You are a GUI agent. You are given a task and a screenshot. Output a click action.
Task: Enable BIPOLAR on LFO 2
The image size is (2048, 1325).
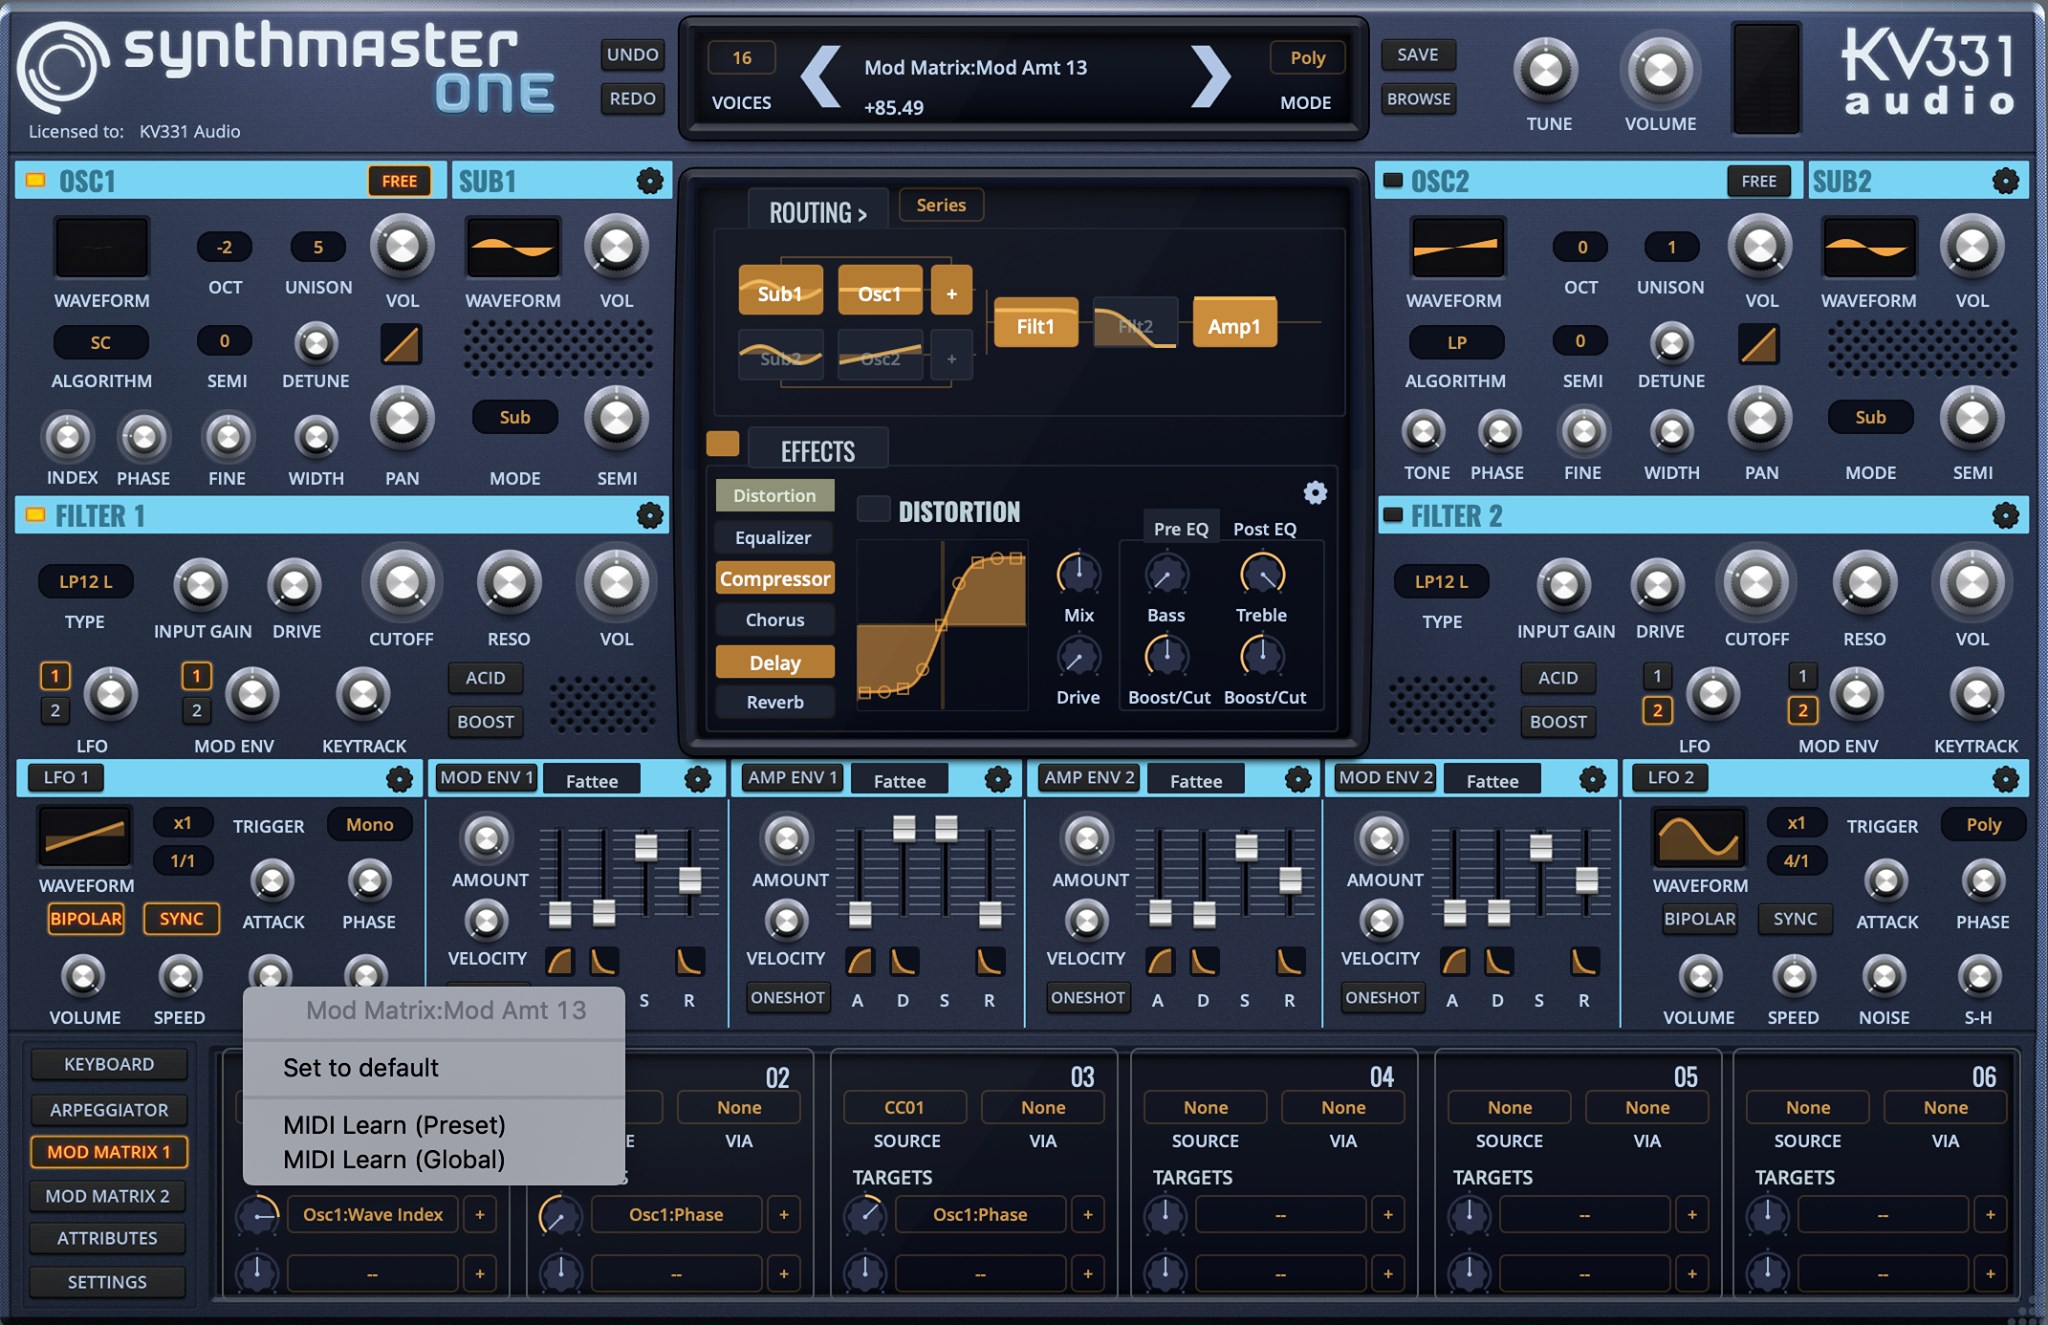(1698, 919)
